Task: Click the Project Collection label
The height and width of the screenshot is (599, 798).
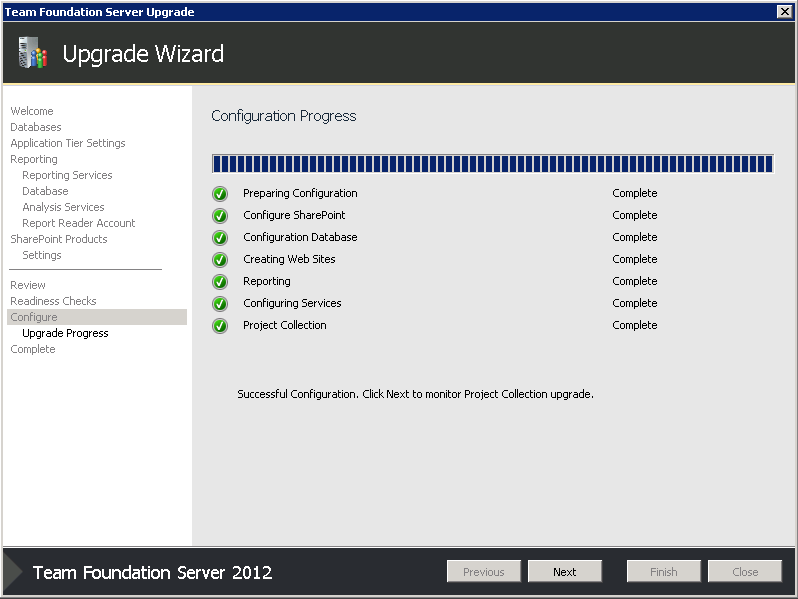Action: (284, 325)
